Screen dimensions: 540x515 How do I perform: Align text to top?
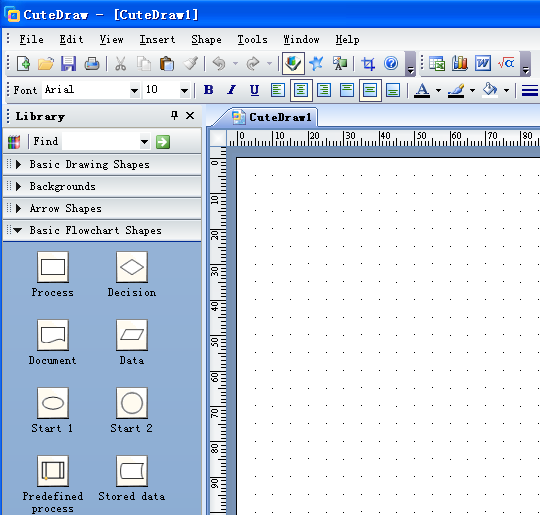tap(347, 90)
